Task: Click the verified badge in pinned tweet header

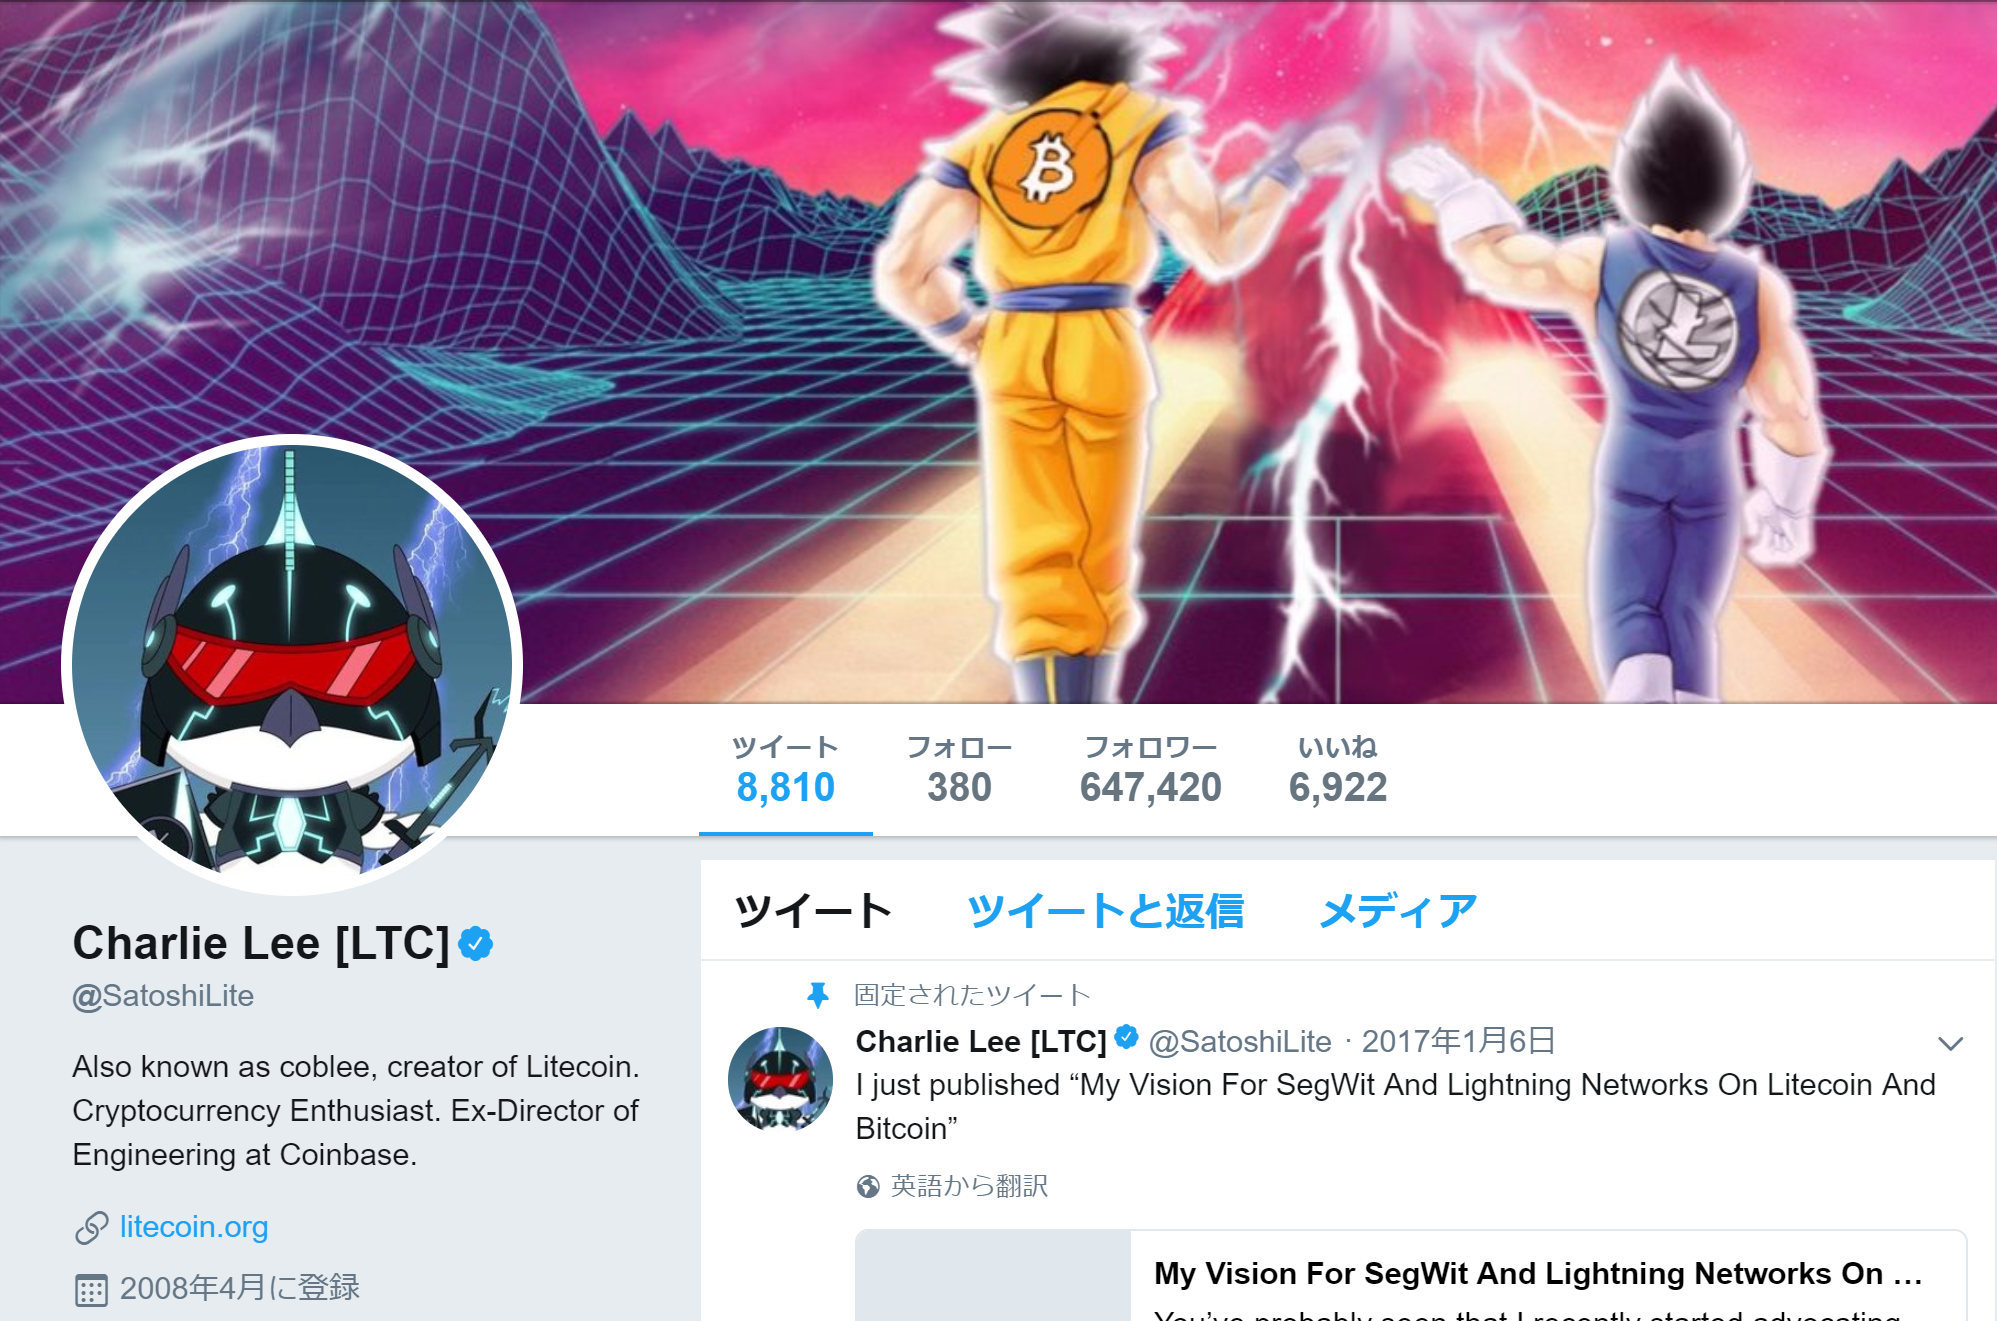Action: tap(1127, 1038)
